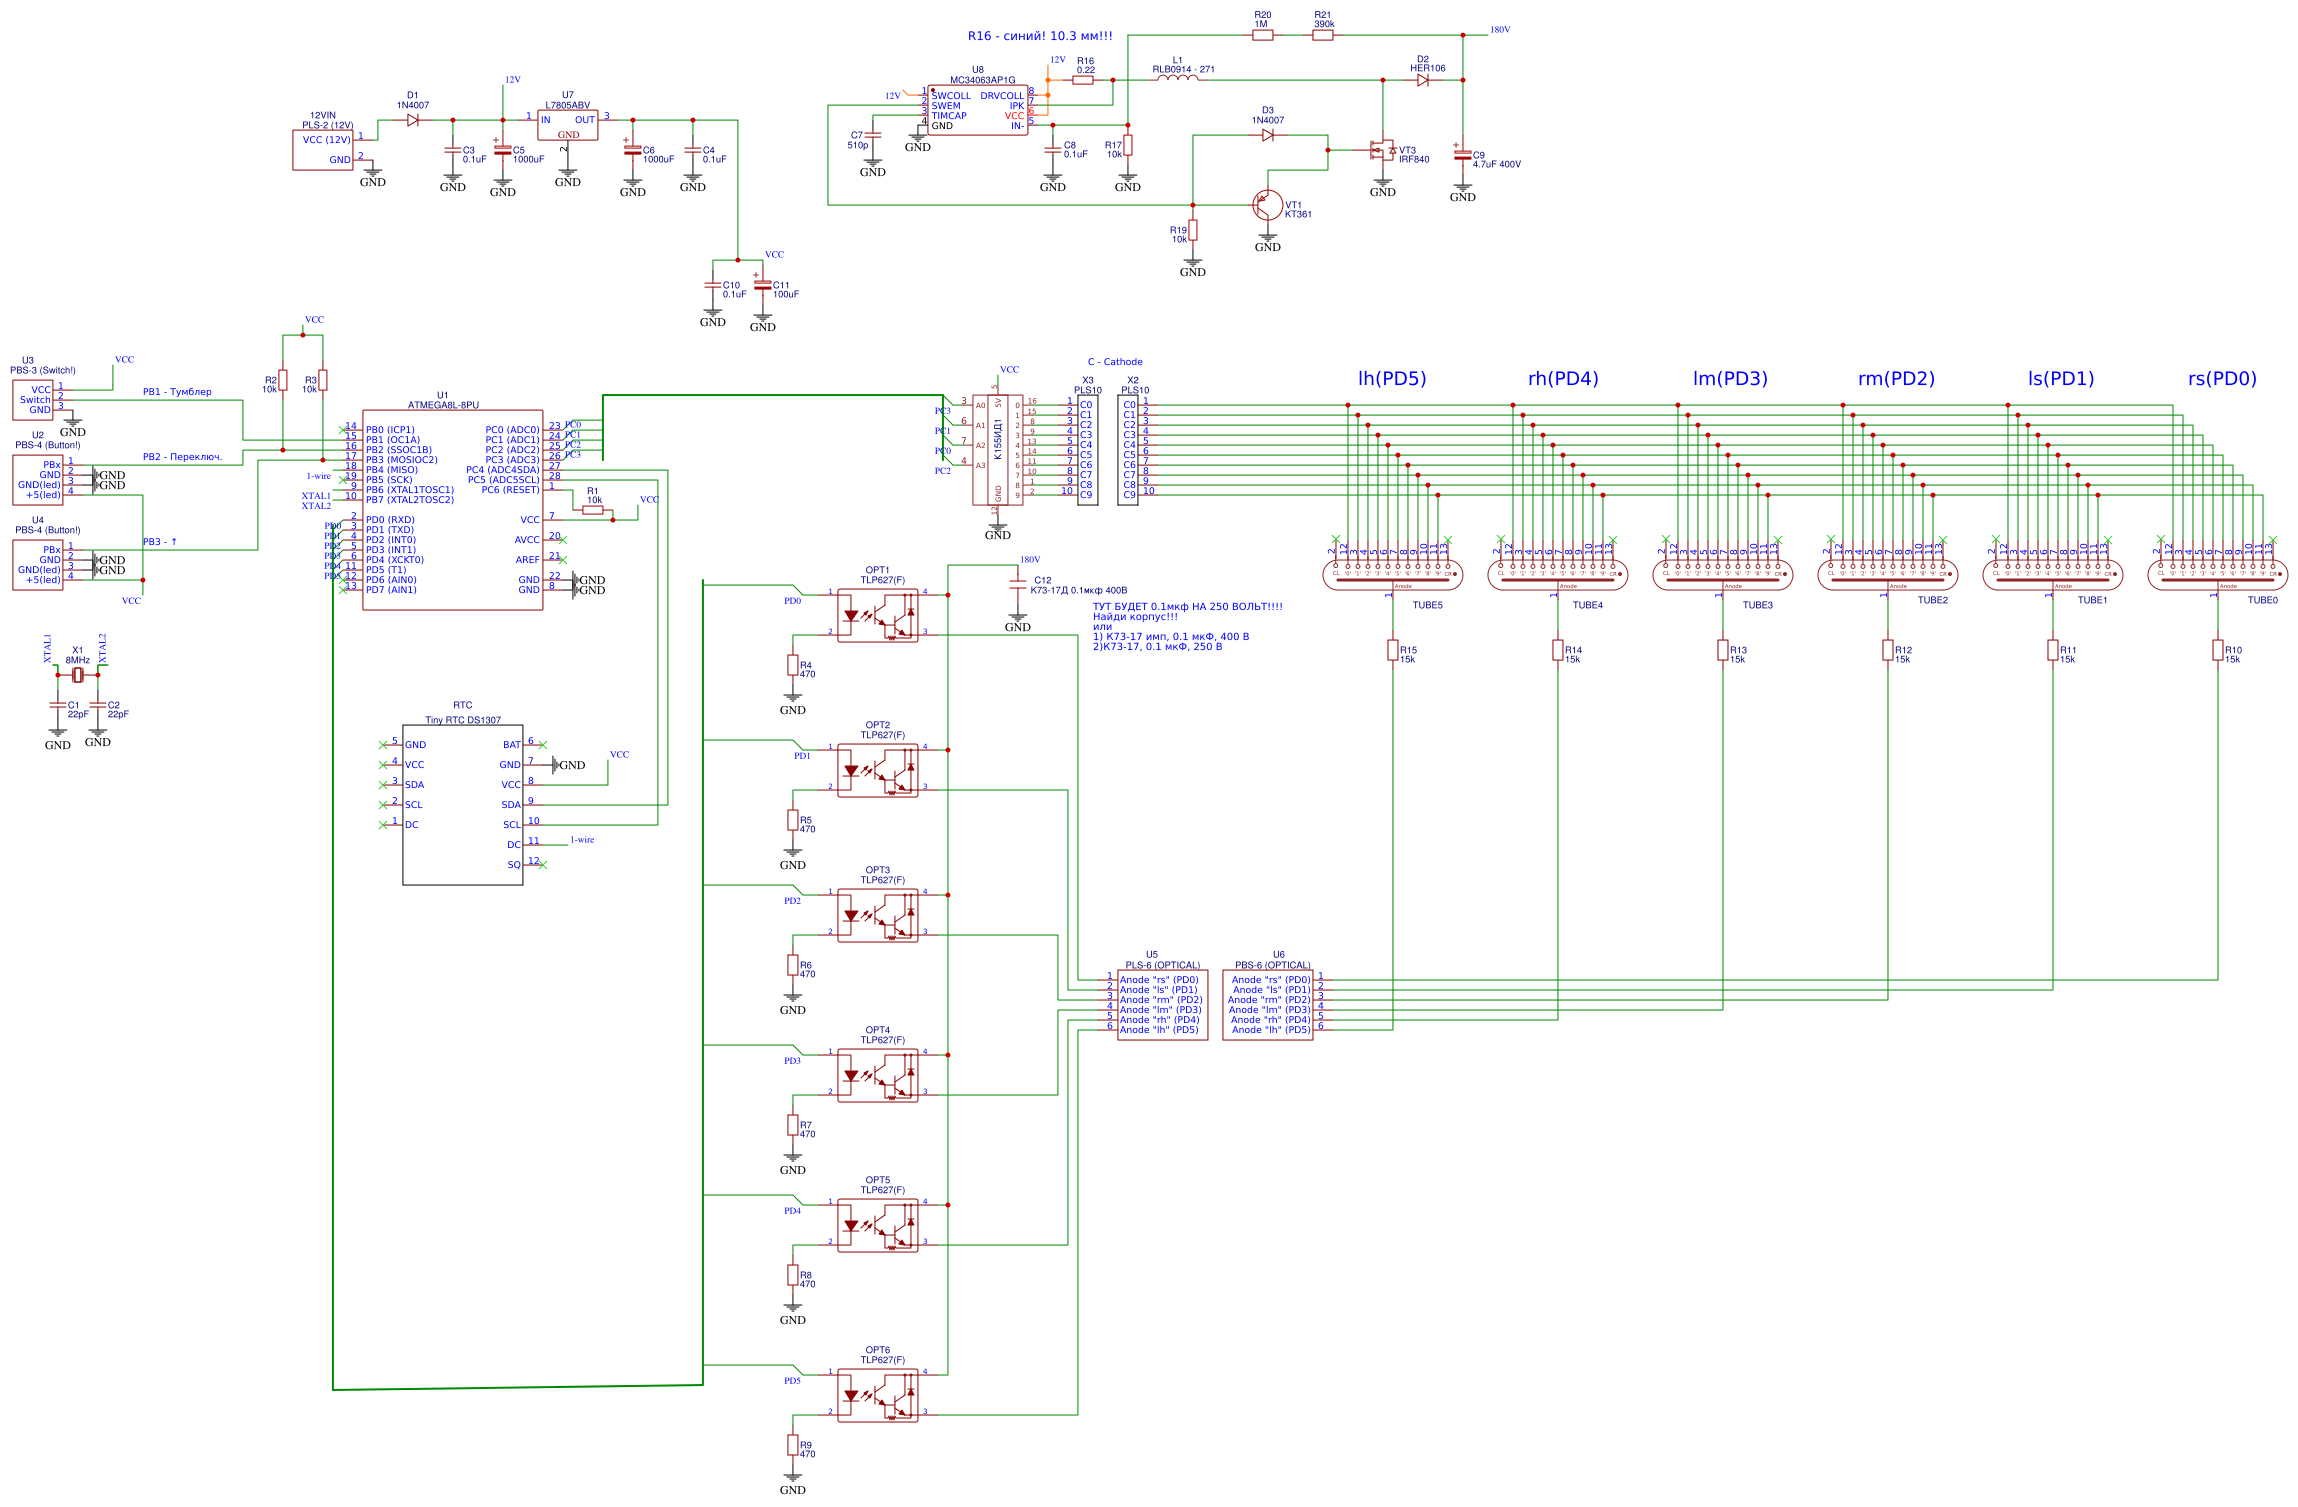The width and height of the screenshot is (2298, 1507).
Task: Select the X1 8MHz crystal symbol
Action: pyautogui.click(x=78, y=675)
